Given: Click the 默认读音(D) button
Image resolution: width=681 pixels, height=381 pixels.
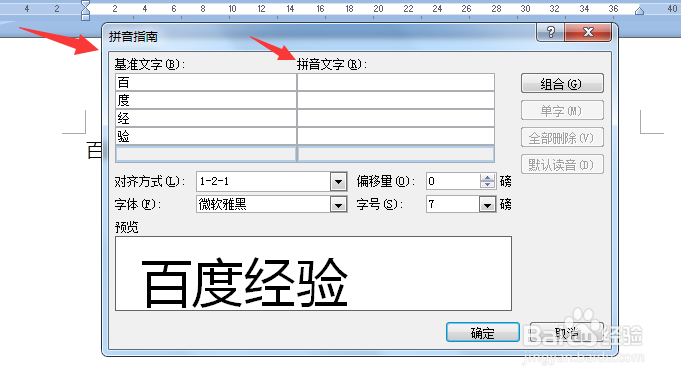Looking at the screenshot, I should (x=562, y=165).
